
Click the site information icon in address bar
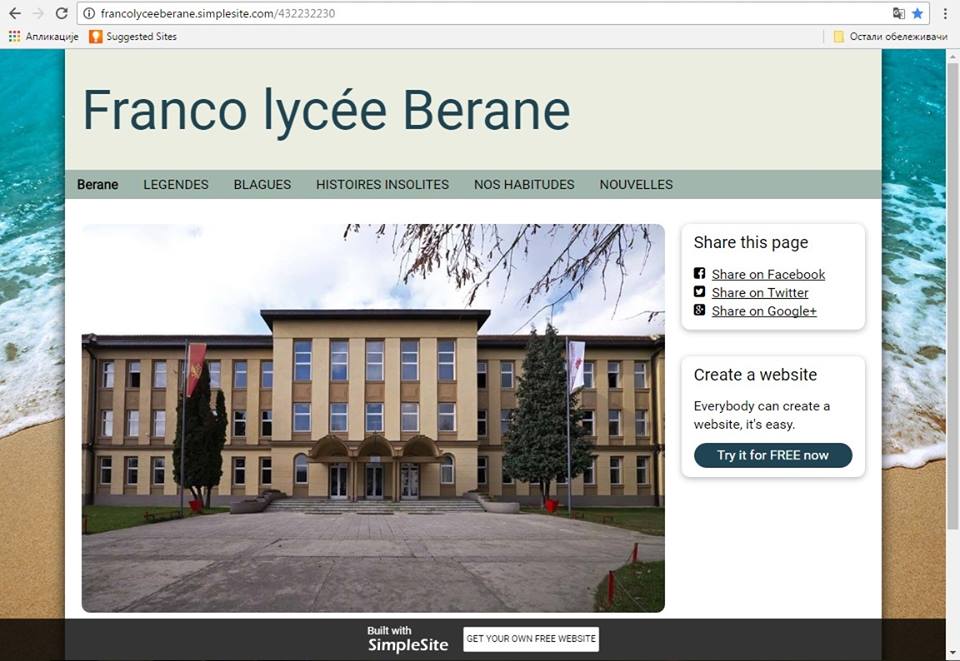[x=89, y=14]
